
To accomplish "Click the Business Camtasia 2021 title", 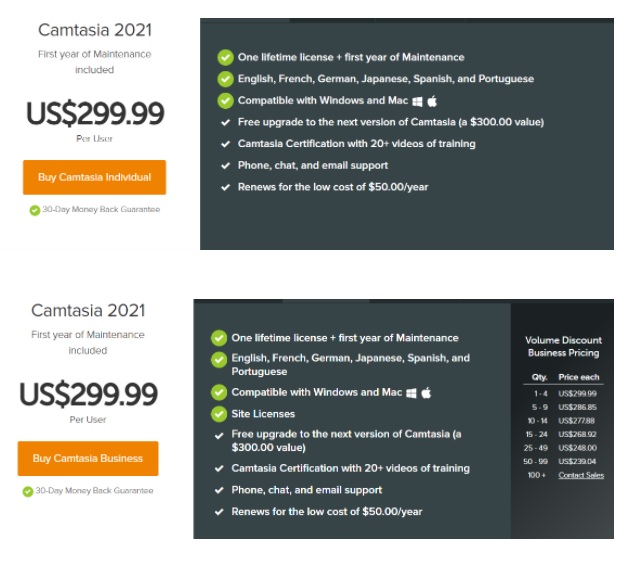I will (88, 310).
